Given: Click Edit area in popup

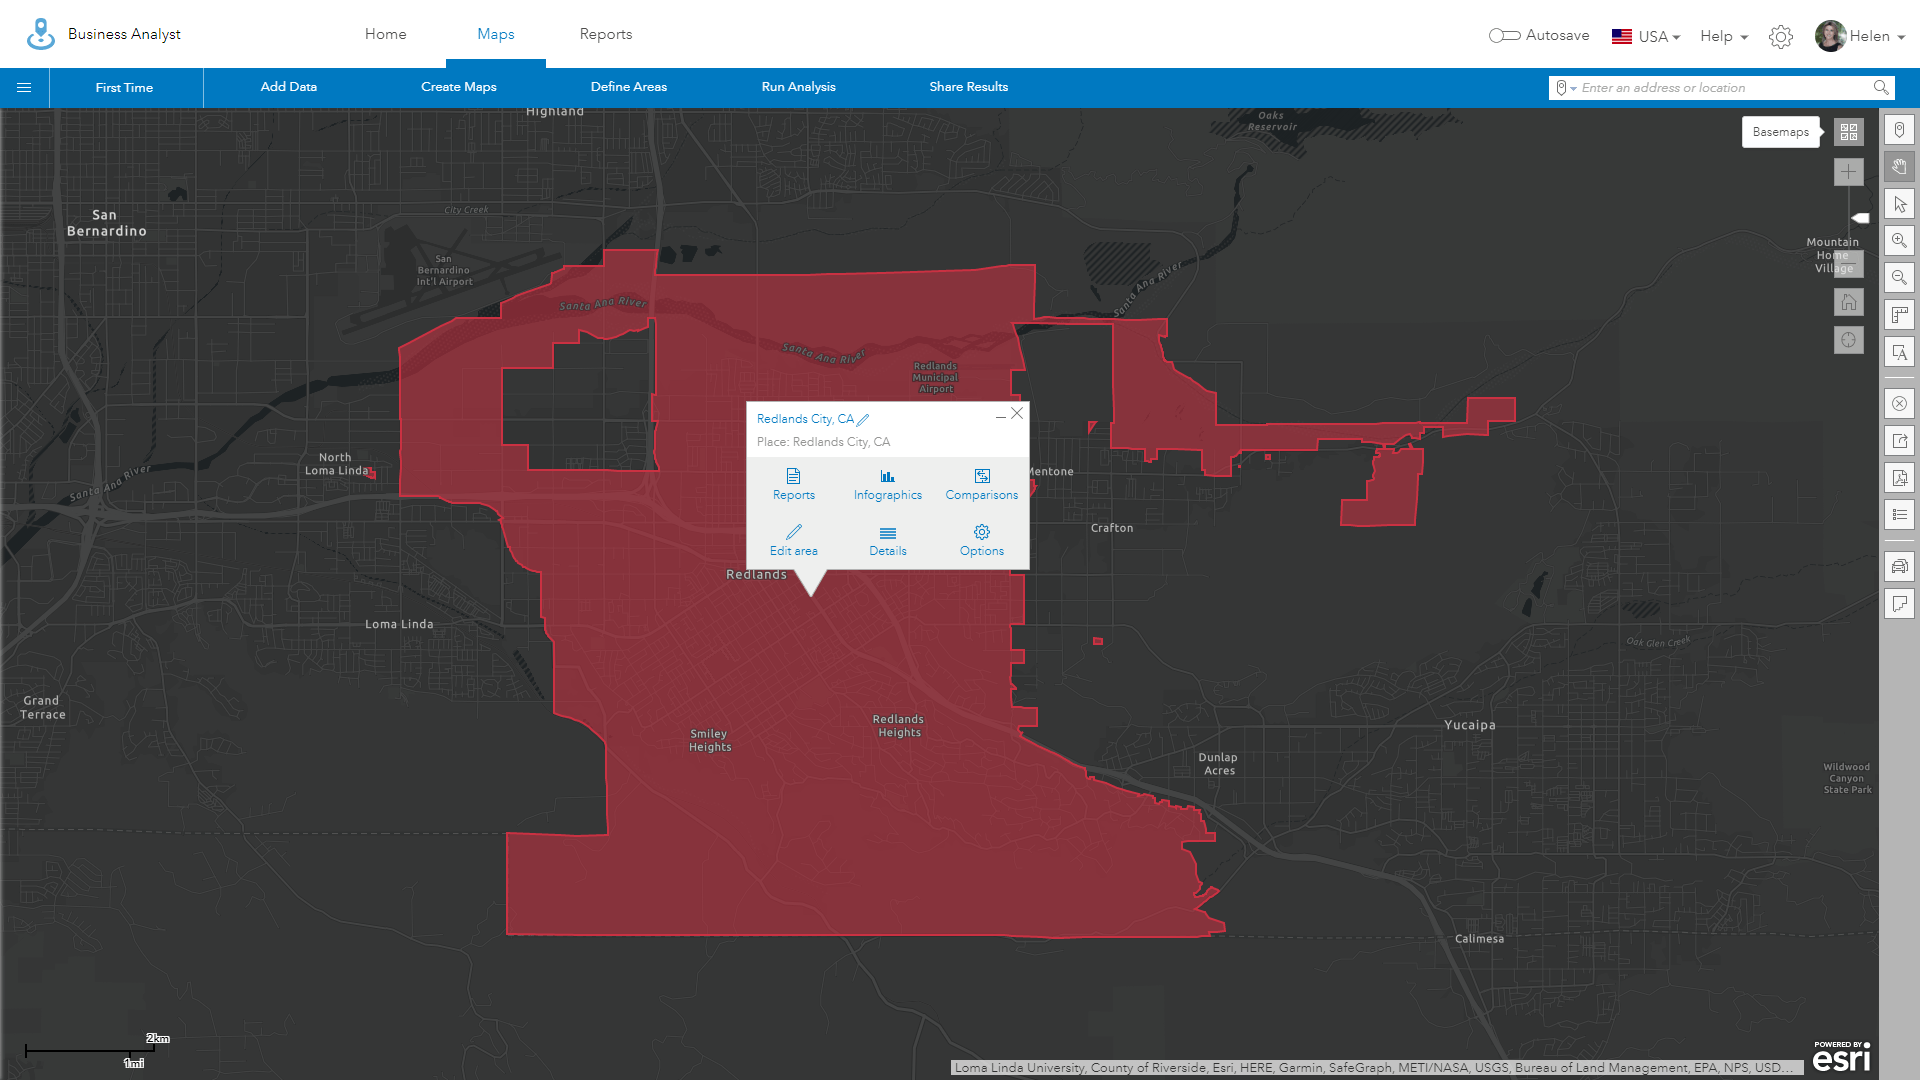Looking at the screenshot, I should point(793,540).
